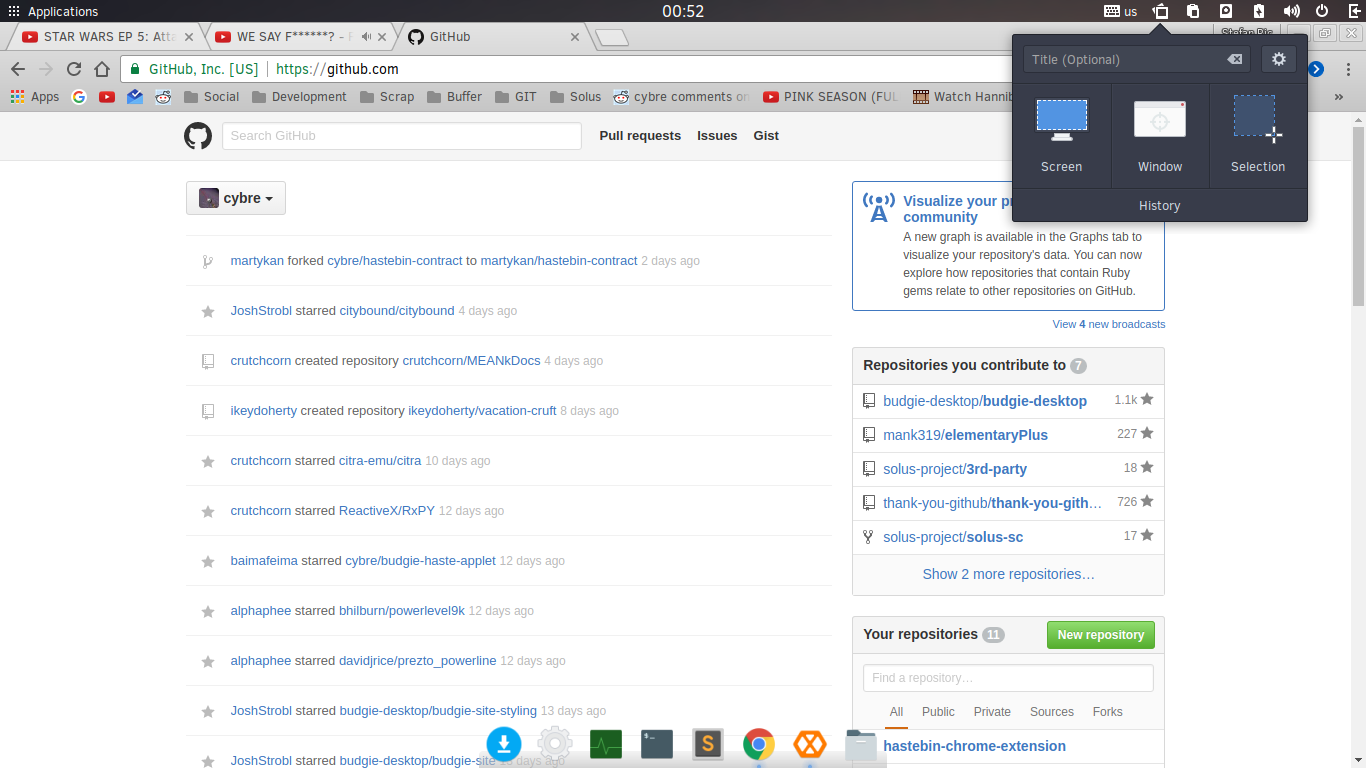View 4 new broadcasts link

[1108, 324]
